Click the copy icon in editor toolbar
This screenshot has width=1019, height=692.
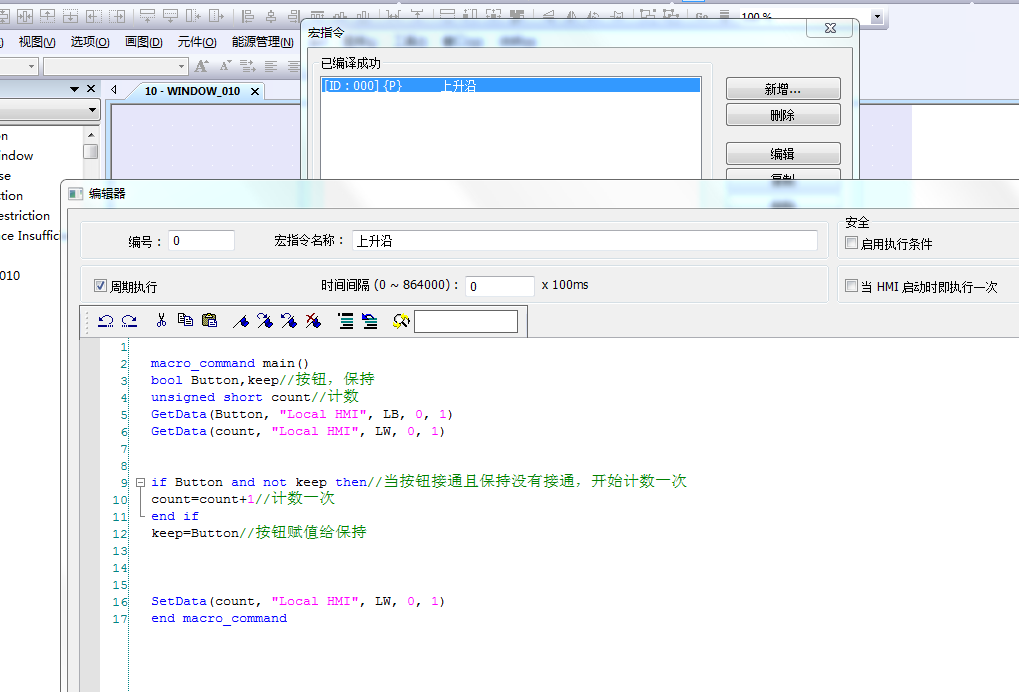click(x=185, y=321)
